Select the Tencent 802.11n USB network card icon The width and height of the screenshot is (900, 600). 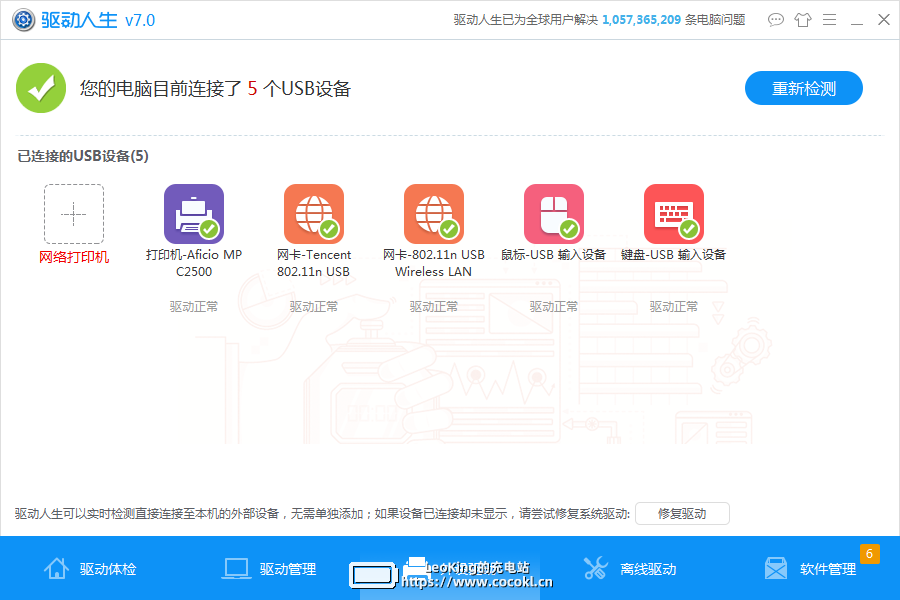coord(314,214)
